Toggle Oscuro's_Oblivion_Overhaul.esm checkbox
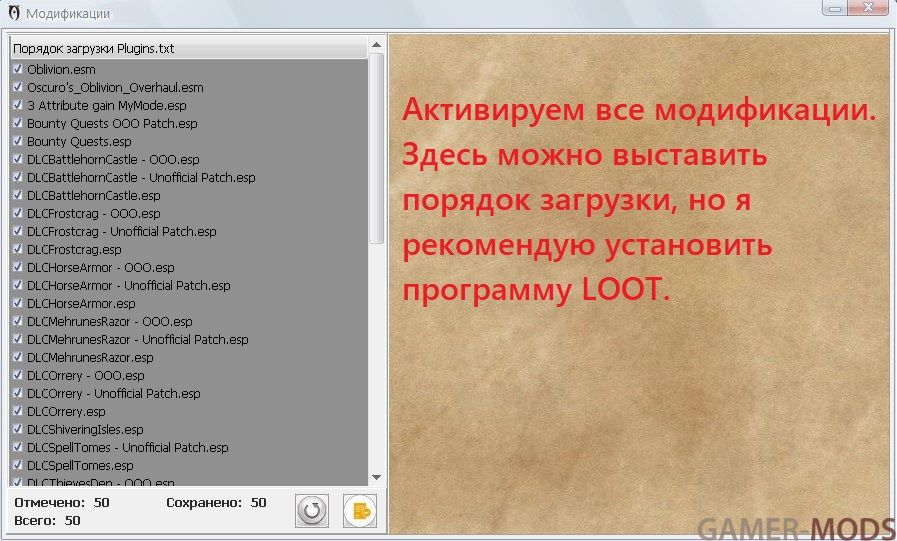Screen dimensions: 897x541 coord(18,87)
